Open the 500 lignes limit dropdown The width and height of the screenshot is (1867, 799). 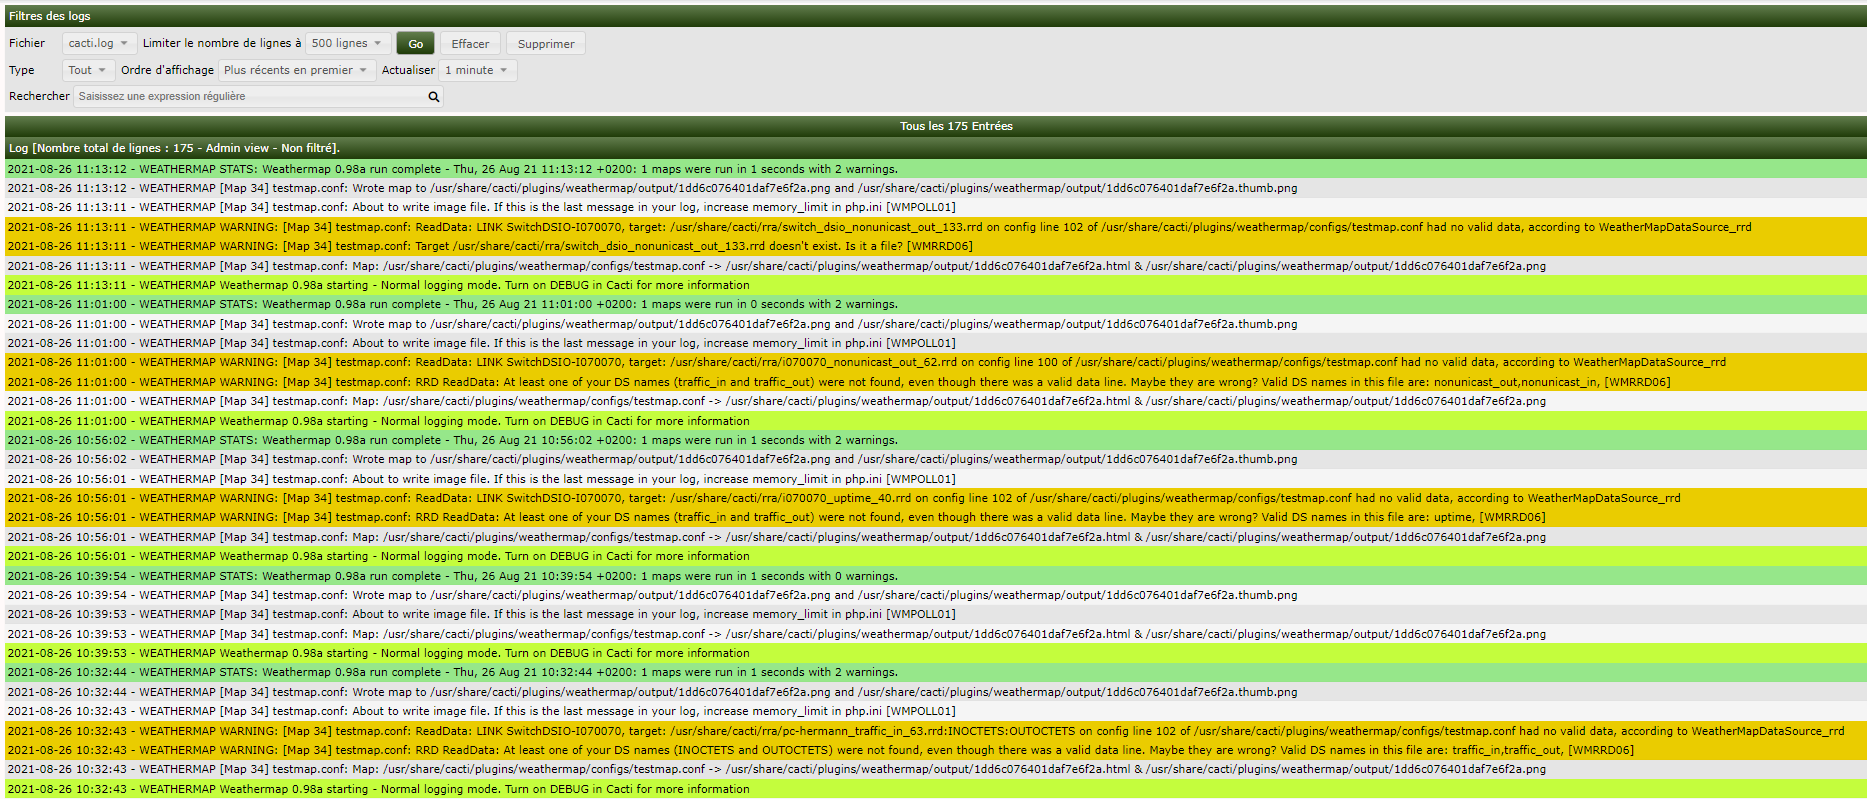click(x=347, y=43)
